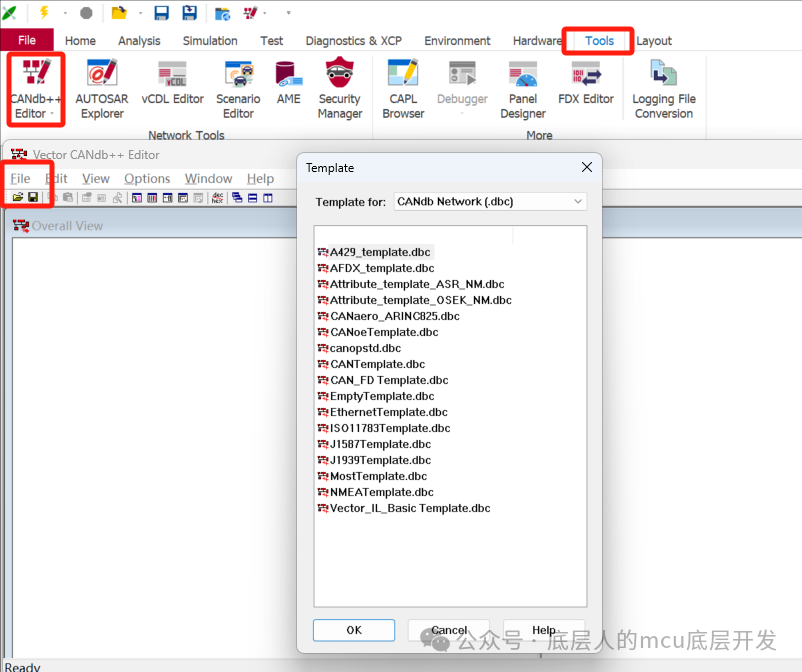
Task: Toggle the dec/hex number display
Action: [x=217, y=197]
